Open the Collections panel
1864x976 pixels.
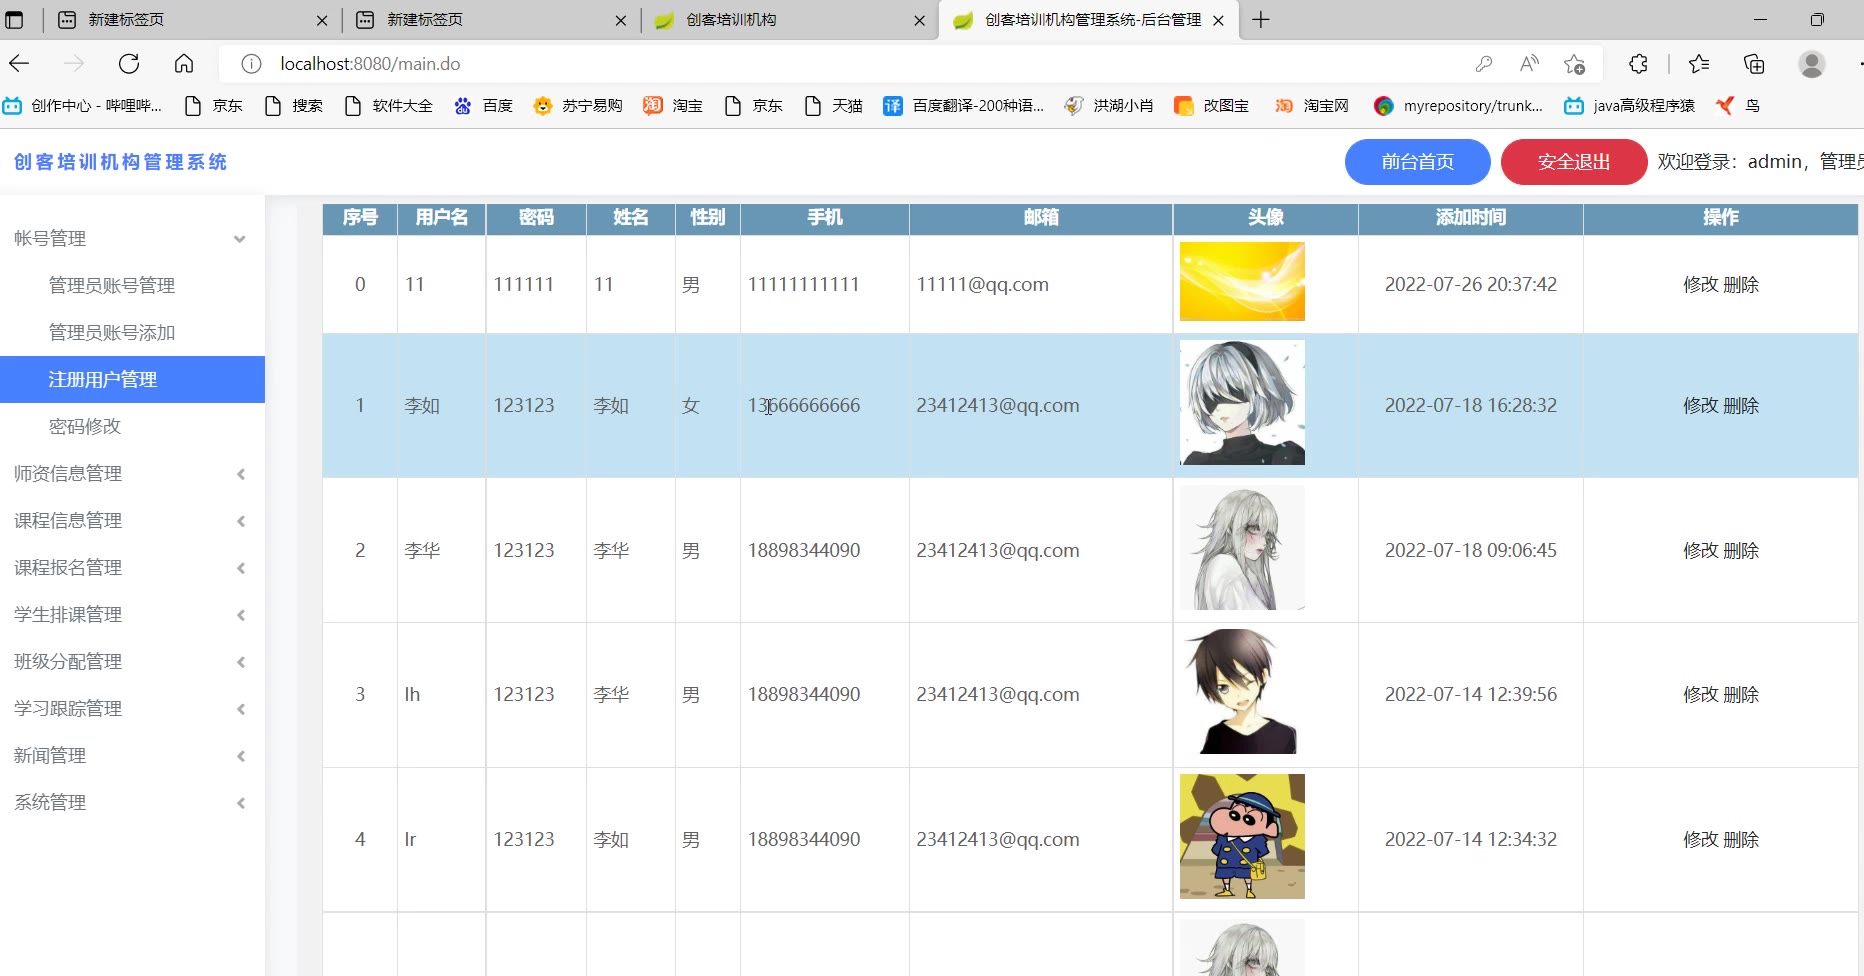(x=1754, y=64)
